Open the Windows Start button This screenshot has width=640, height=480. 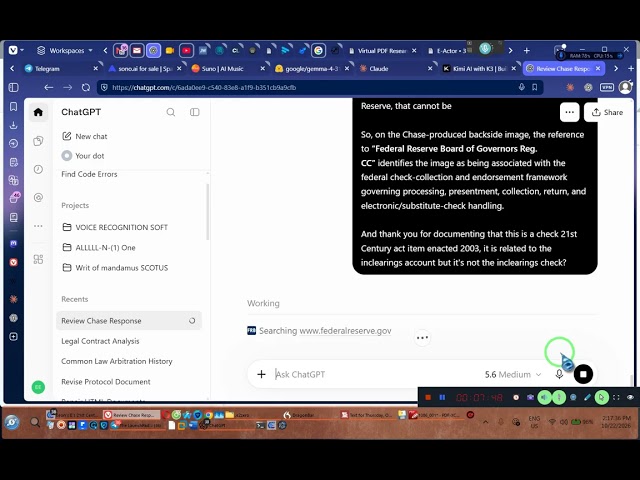coord(12,422)
